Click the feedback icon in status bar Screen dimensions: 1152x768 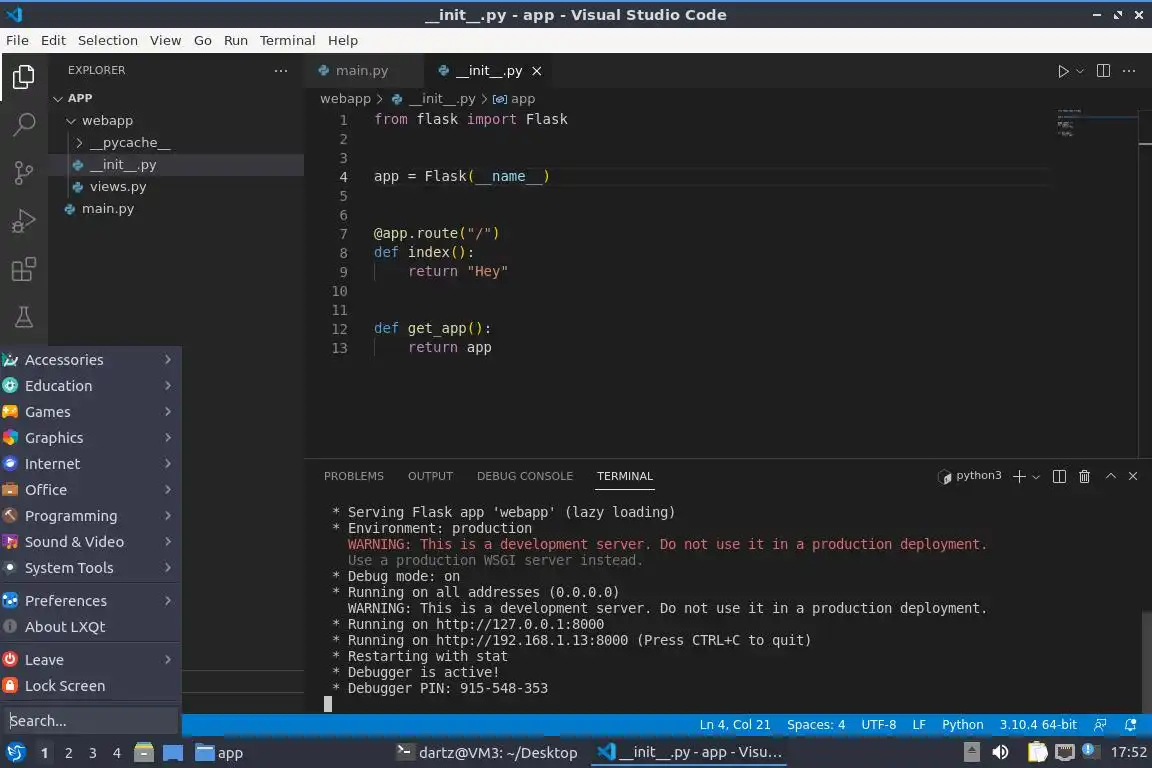(1100, 725)
